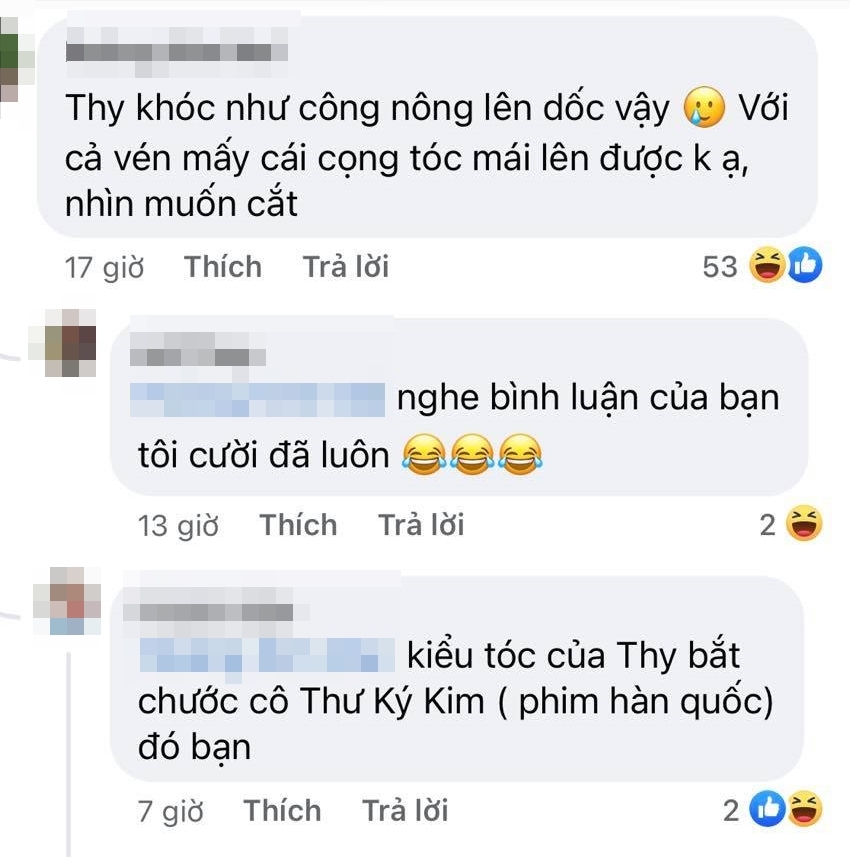Open the 13 giờ timestamp link

tap(178, 526)
